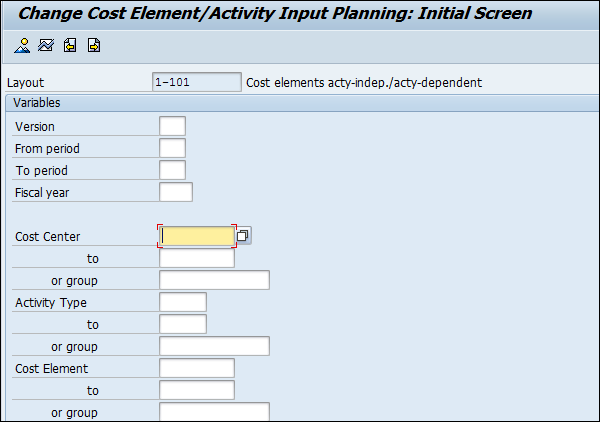600x422 pixels.
Task: Click the Period screen toolbar icon
Action: [46, 45]
